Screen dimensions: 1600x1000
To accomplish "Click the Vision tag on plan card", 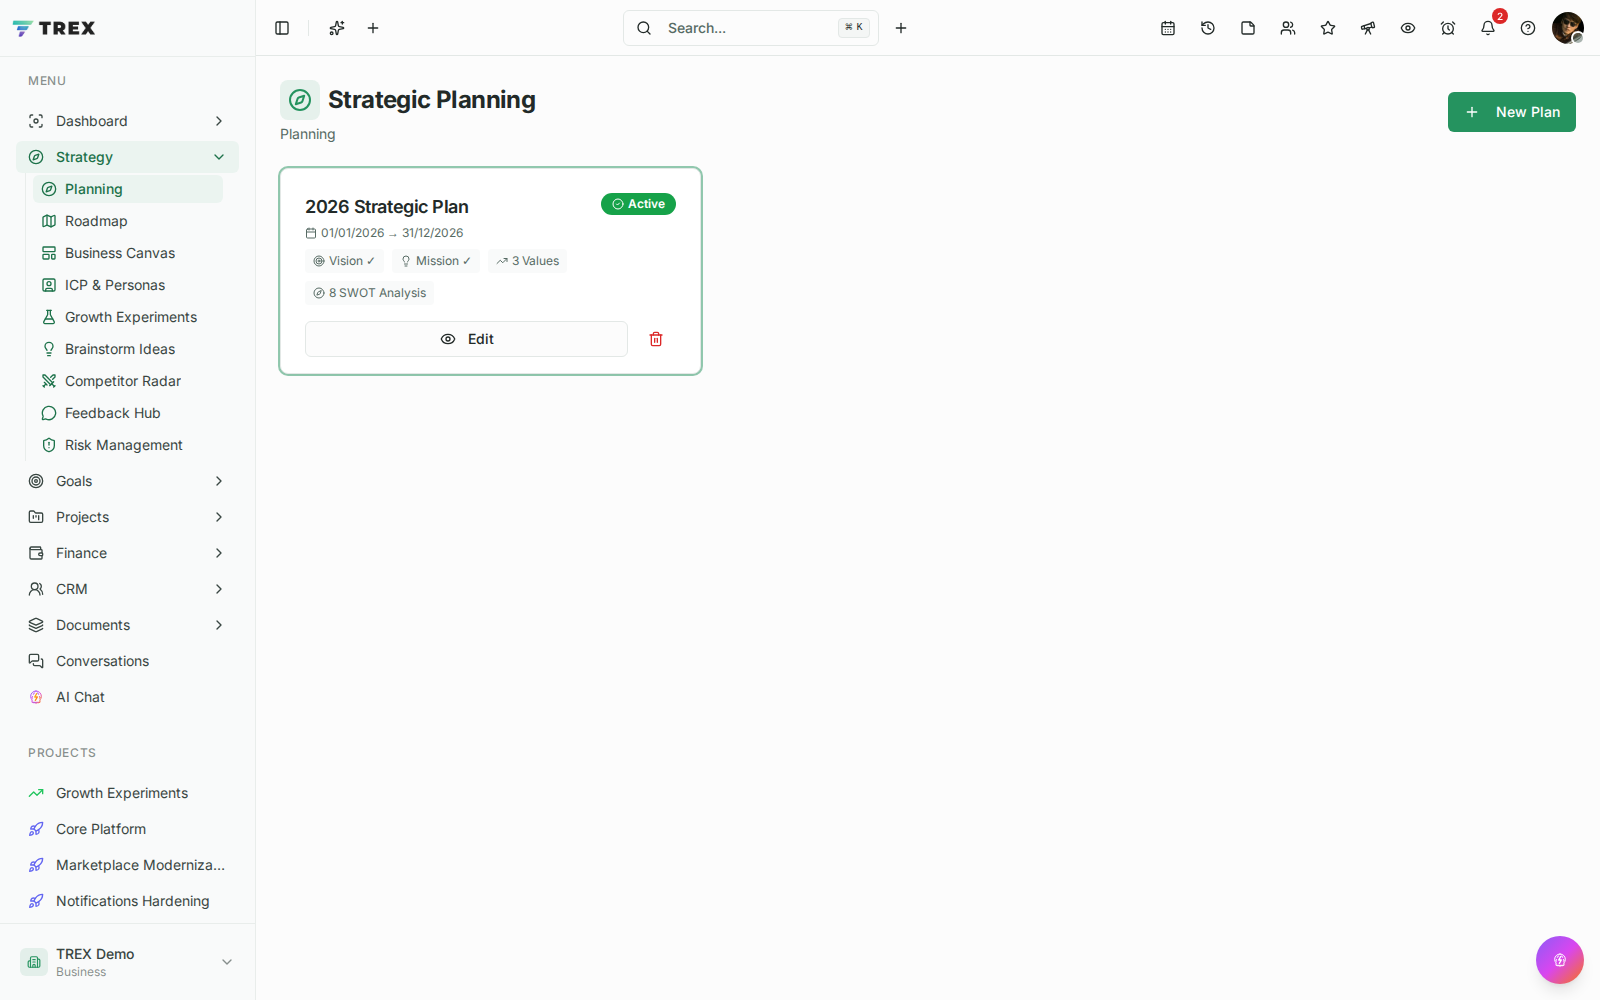I will click(344, 261).
